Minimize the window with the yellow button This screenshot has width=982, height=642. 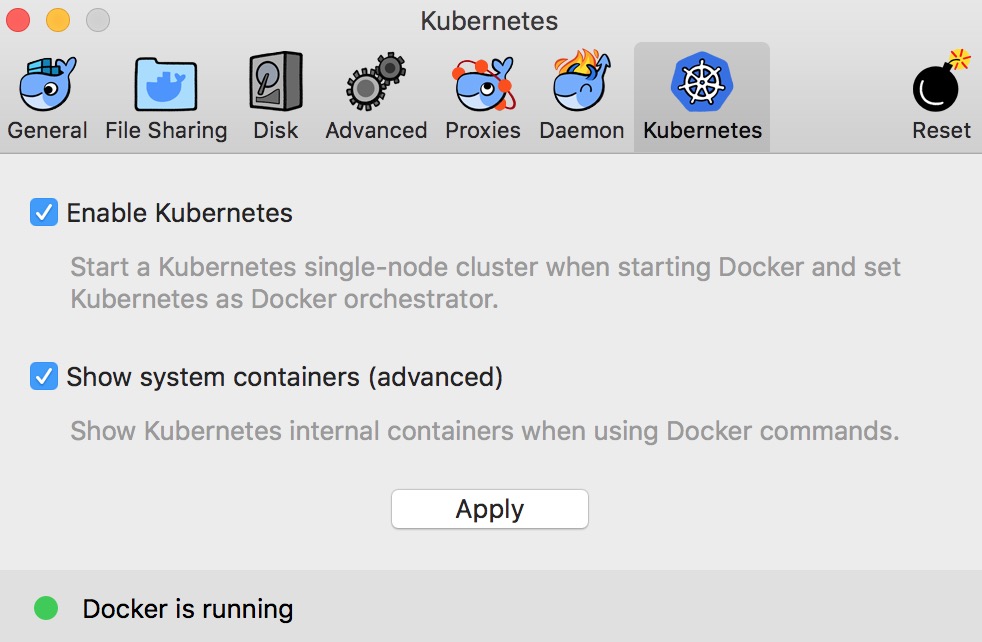58,20
